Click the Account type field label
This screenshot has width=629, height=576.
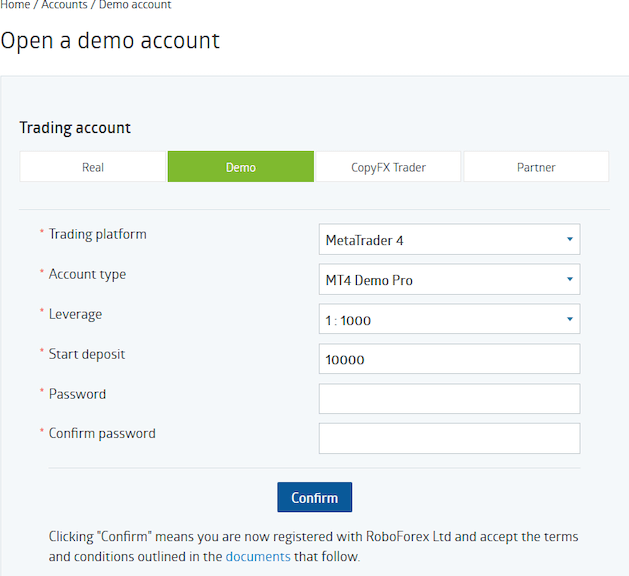click(87, 274)
